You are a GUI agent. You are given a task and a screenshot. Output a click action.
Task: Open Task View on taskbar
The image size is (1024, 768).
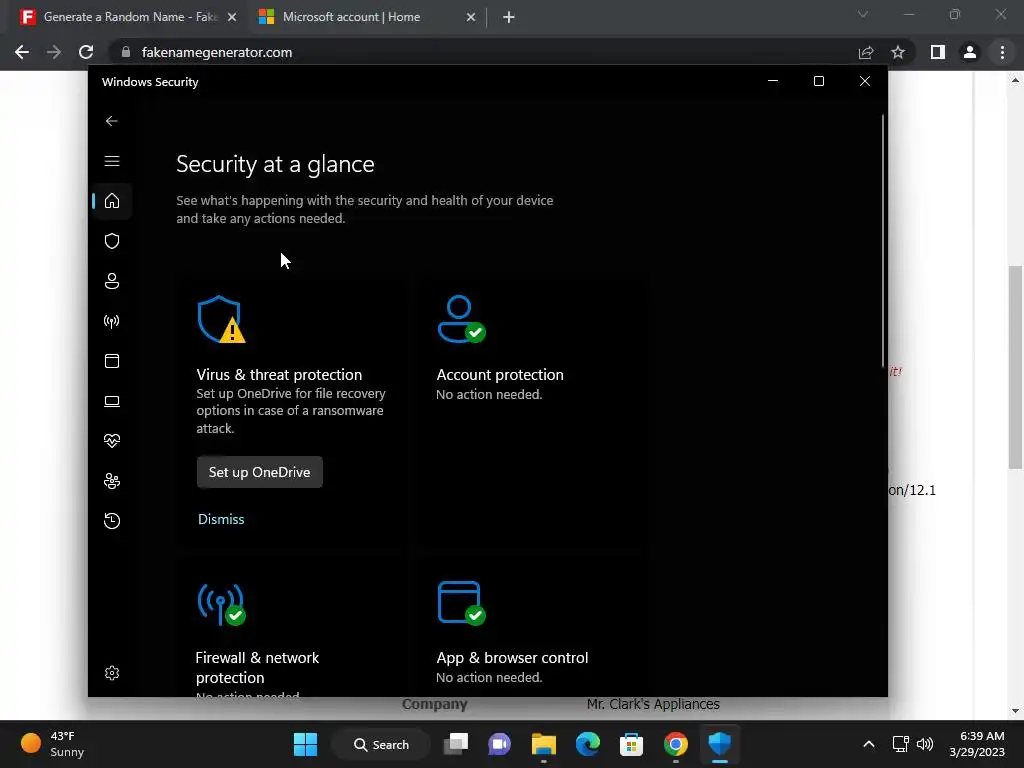coord(456,744)
